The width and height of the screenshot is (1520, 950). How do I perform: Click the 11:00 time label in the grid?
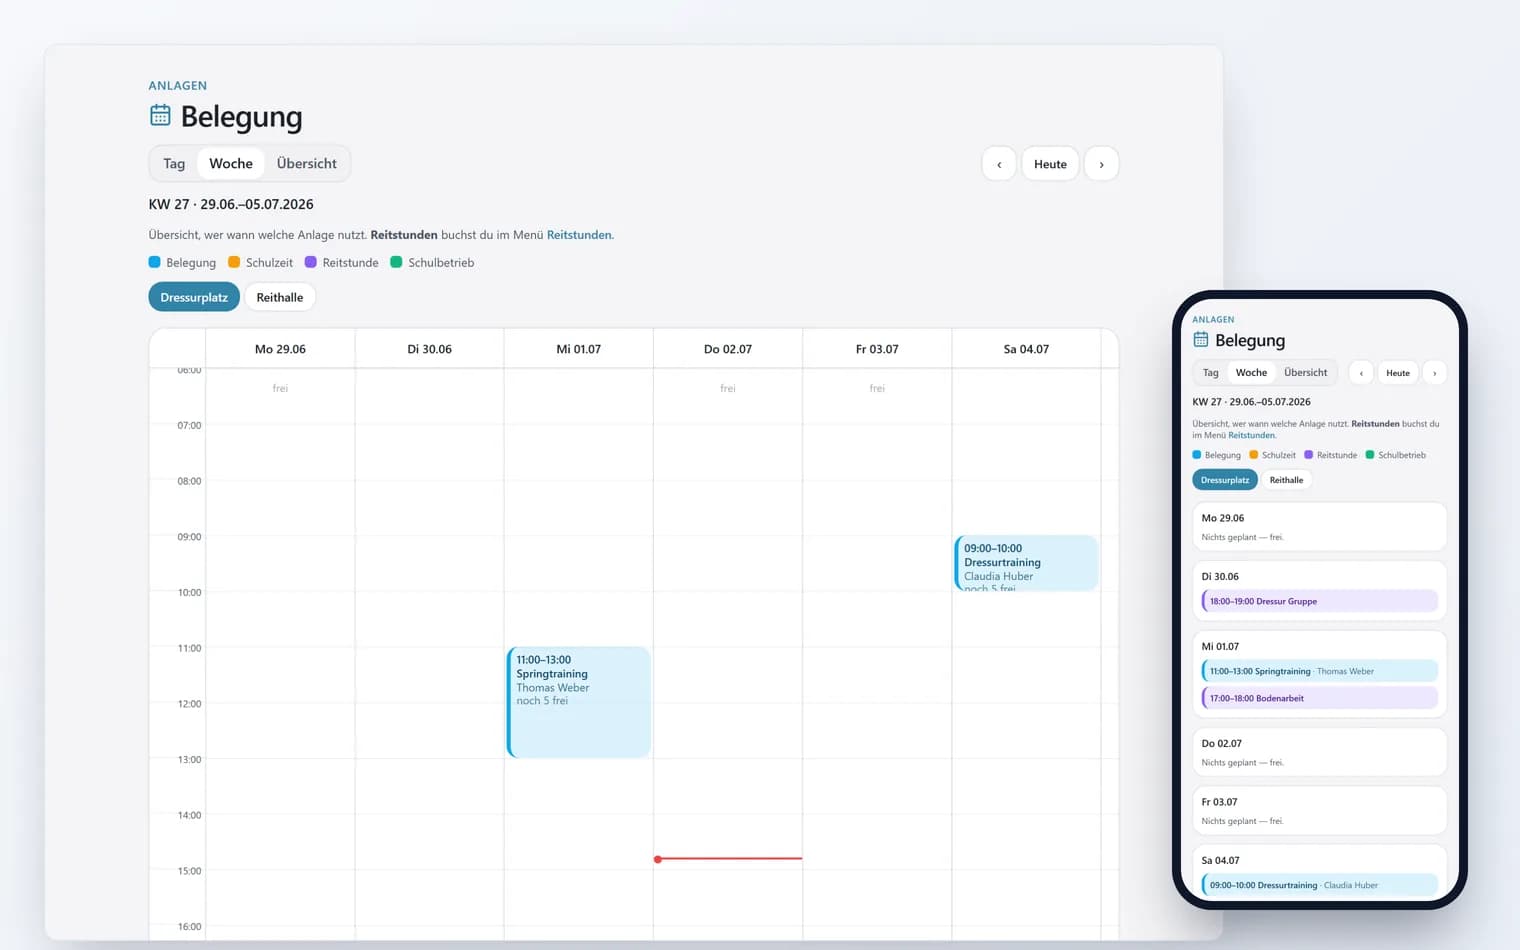coord(190,649)
